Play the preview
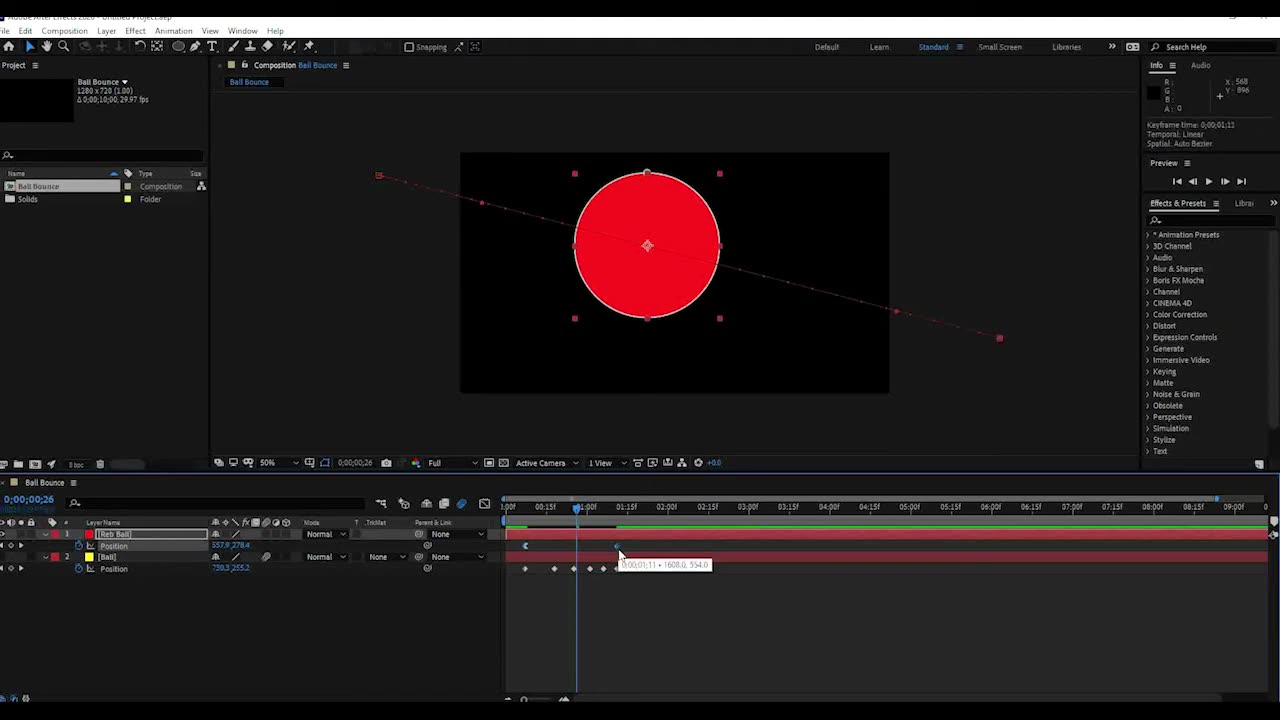The width and height of the screenshot is (1280, 720). pos(1208,182)
